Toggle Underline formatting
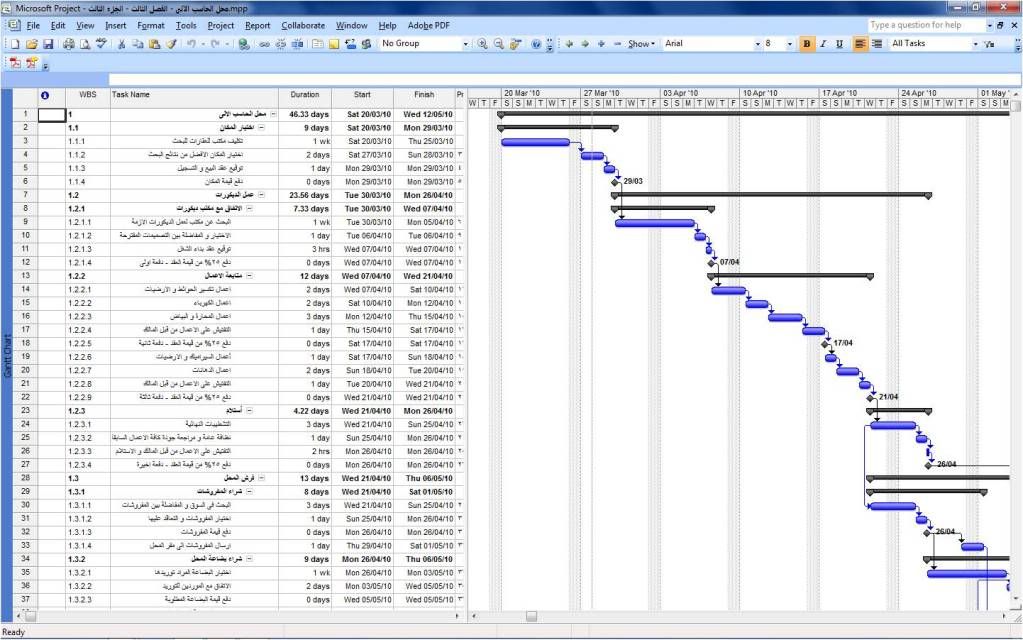 pyautogui.click(x=840, y=44)
